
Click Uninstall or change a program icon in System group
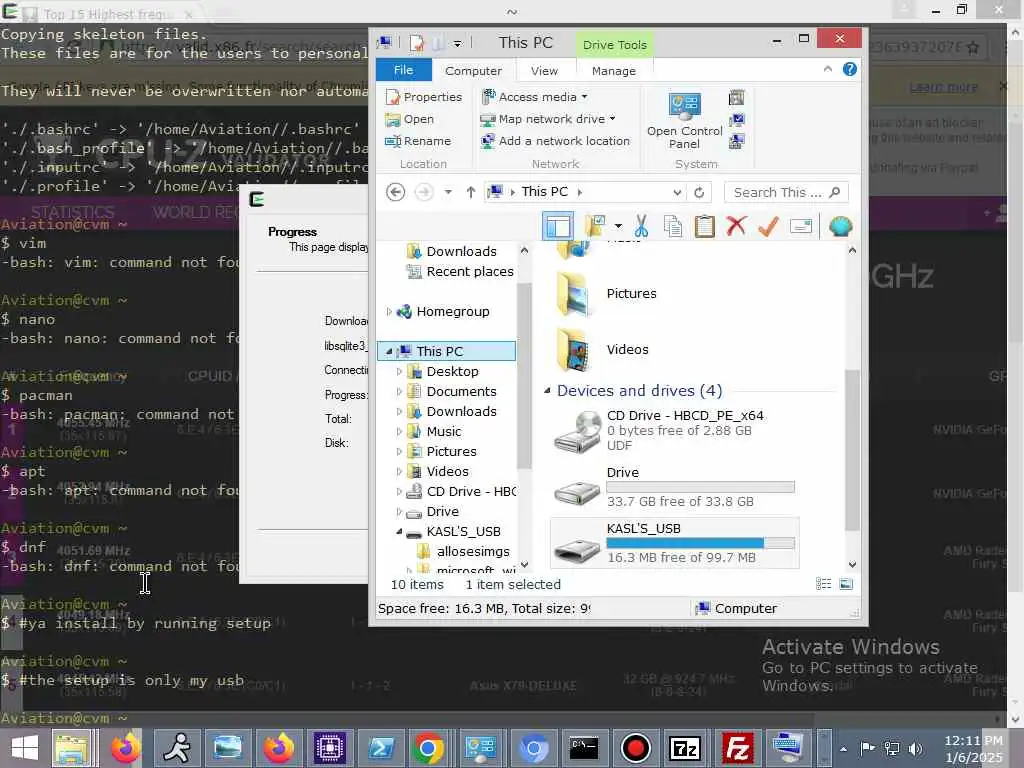(x=736, y=98)
